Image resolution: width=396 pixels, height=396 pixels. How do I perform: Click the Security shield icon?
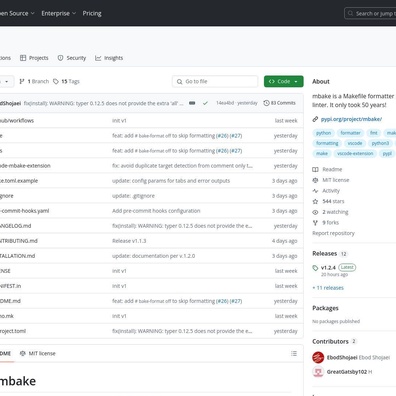(x=60, y=58)
